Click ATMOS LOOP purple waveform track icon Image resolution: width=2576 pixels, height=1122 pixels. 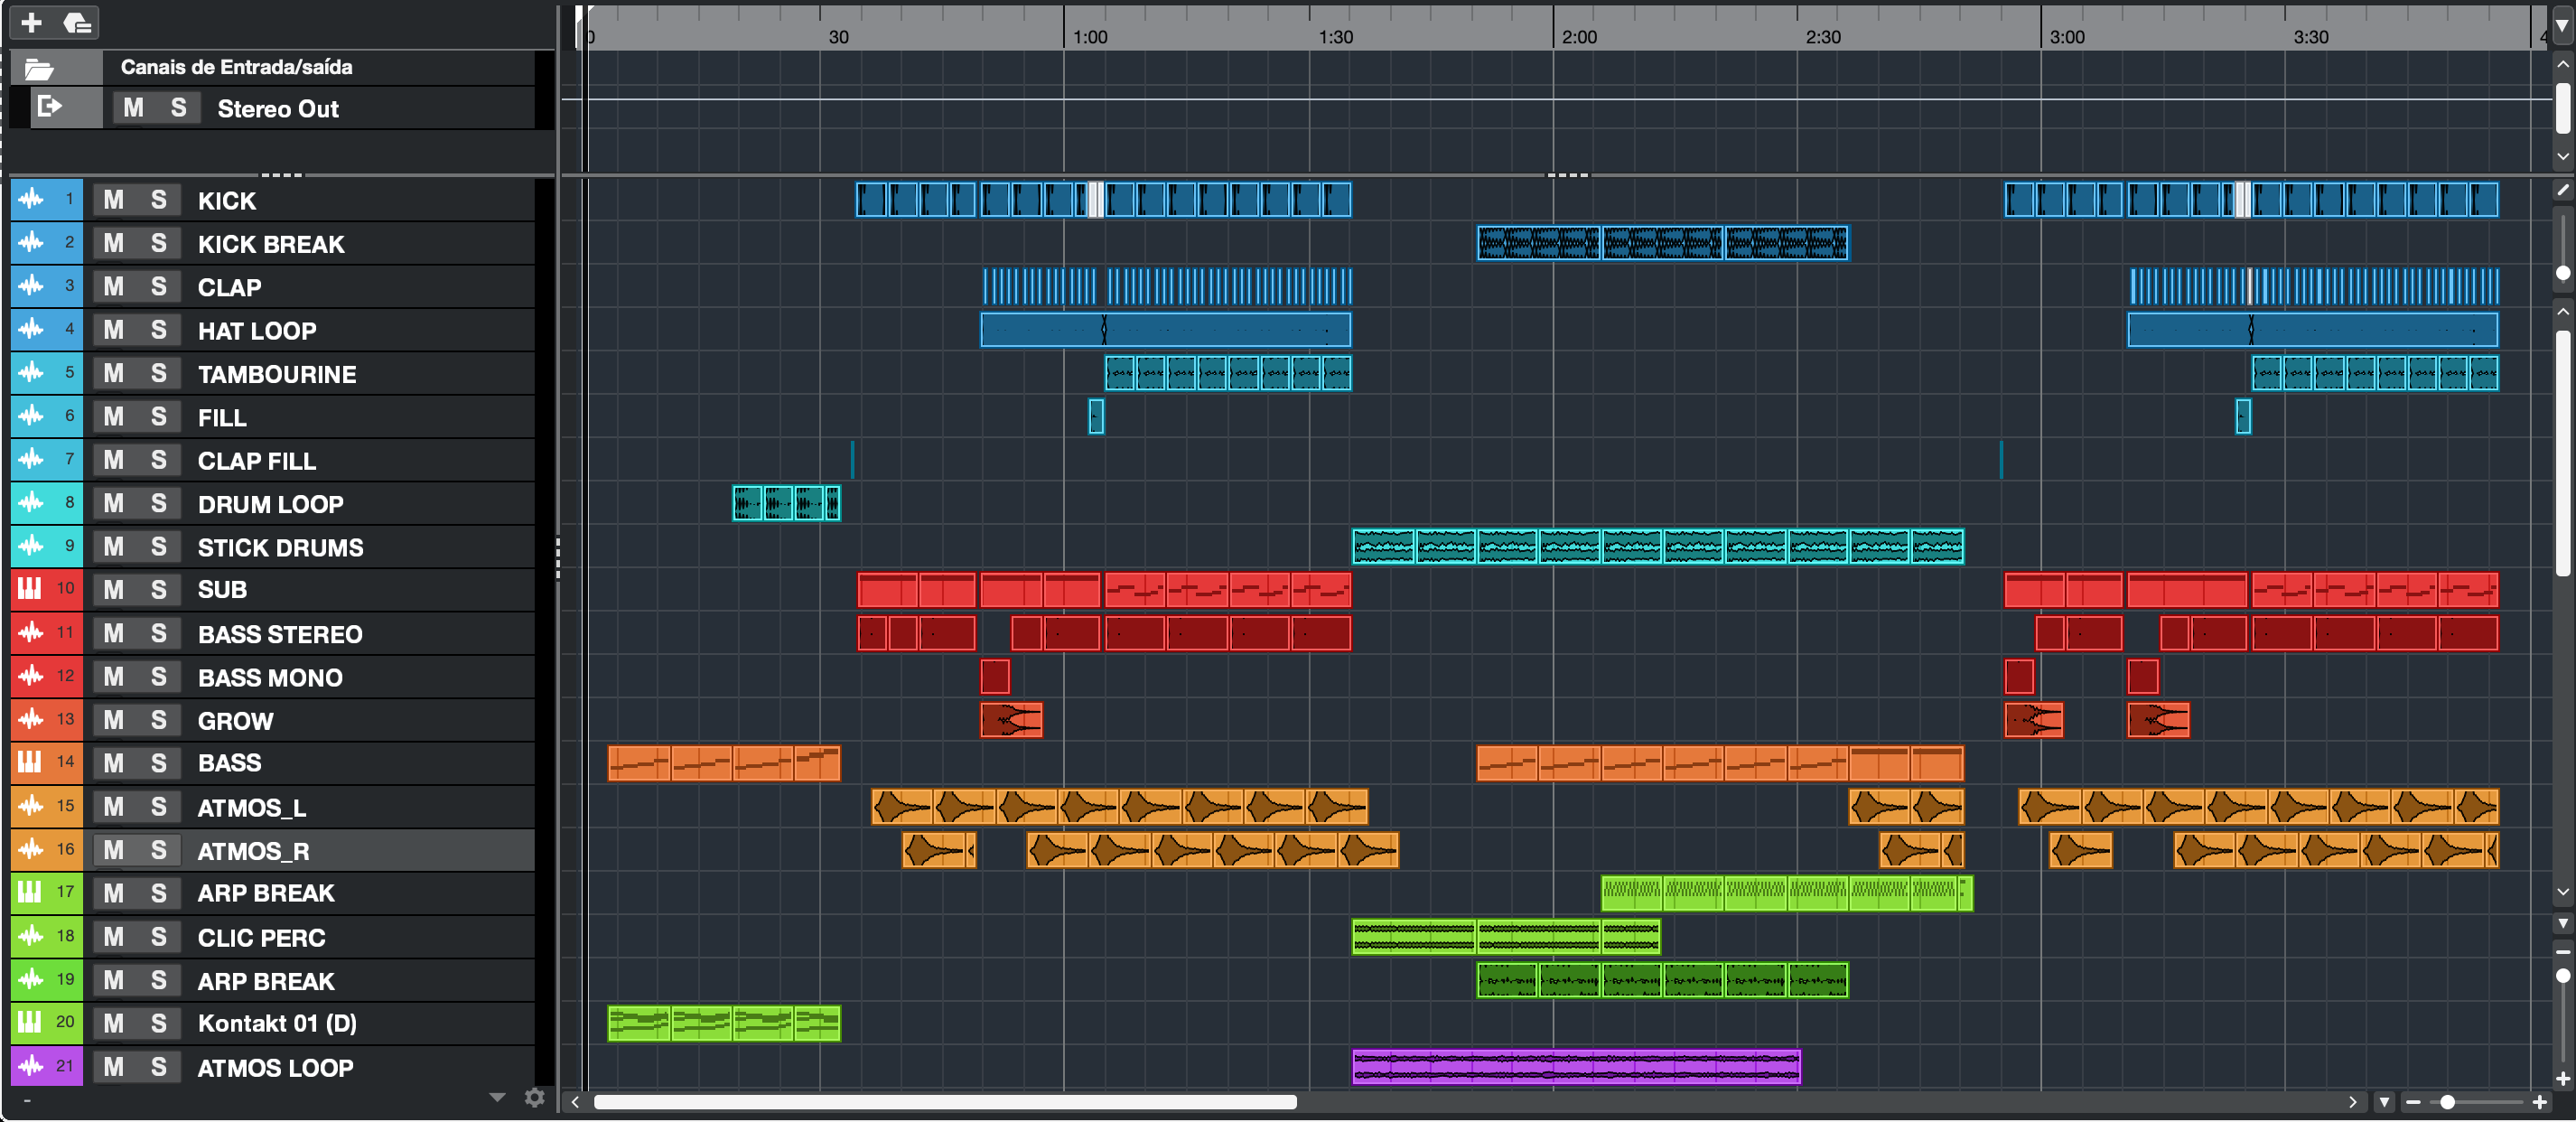pyautogui.click(x=31, y=1066)
